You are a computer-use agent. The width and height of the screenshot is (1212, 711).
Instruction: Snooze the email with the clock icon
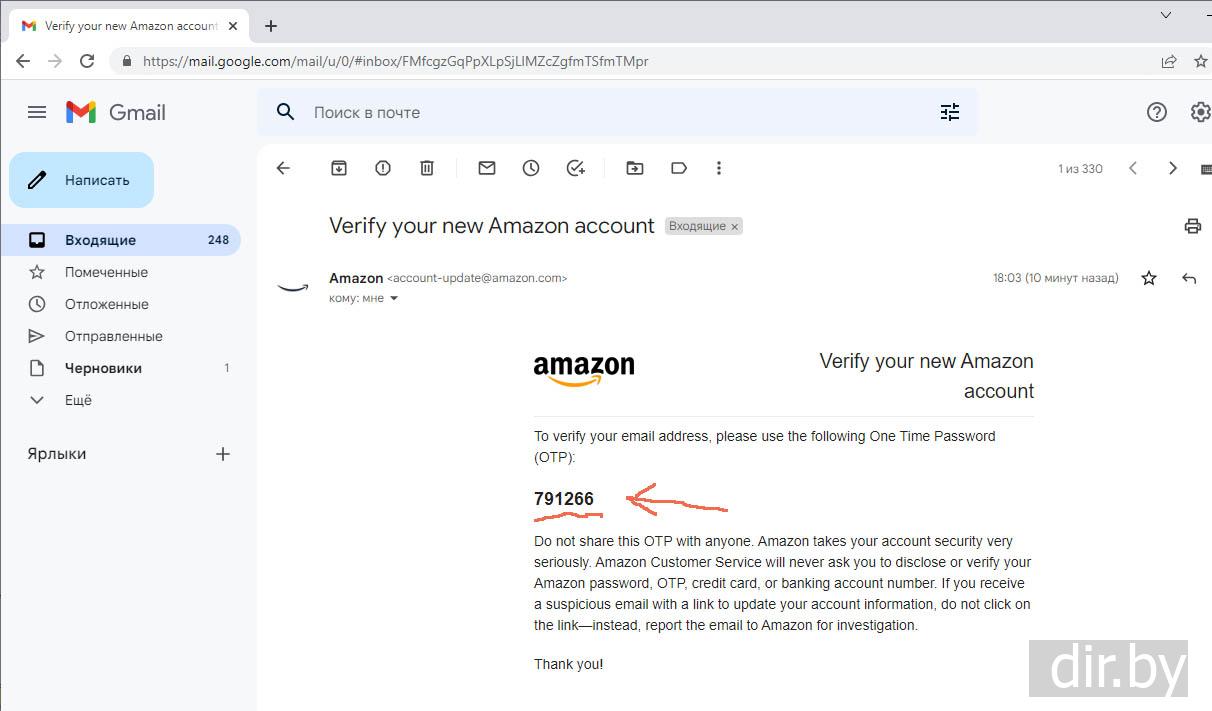pos(531,168)
